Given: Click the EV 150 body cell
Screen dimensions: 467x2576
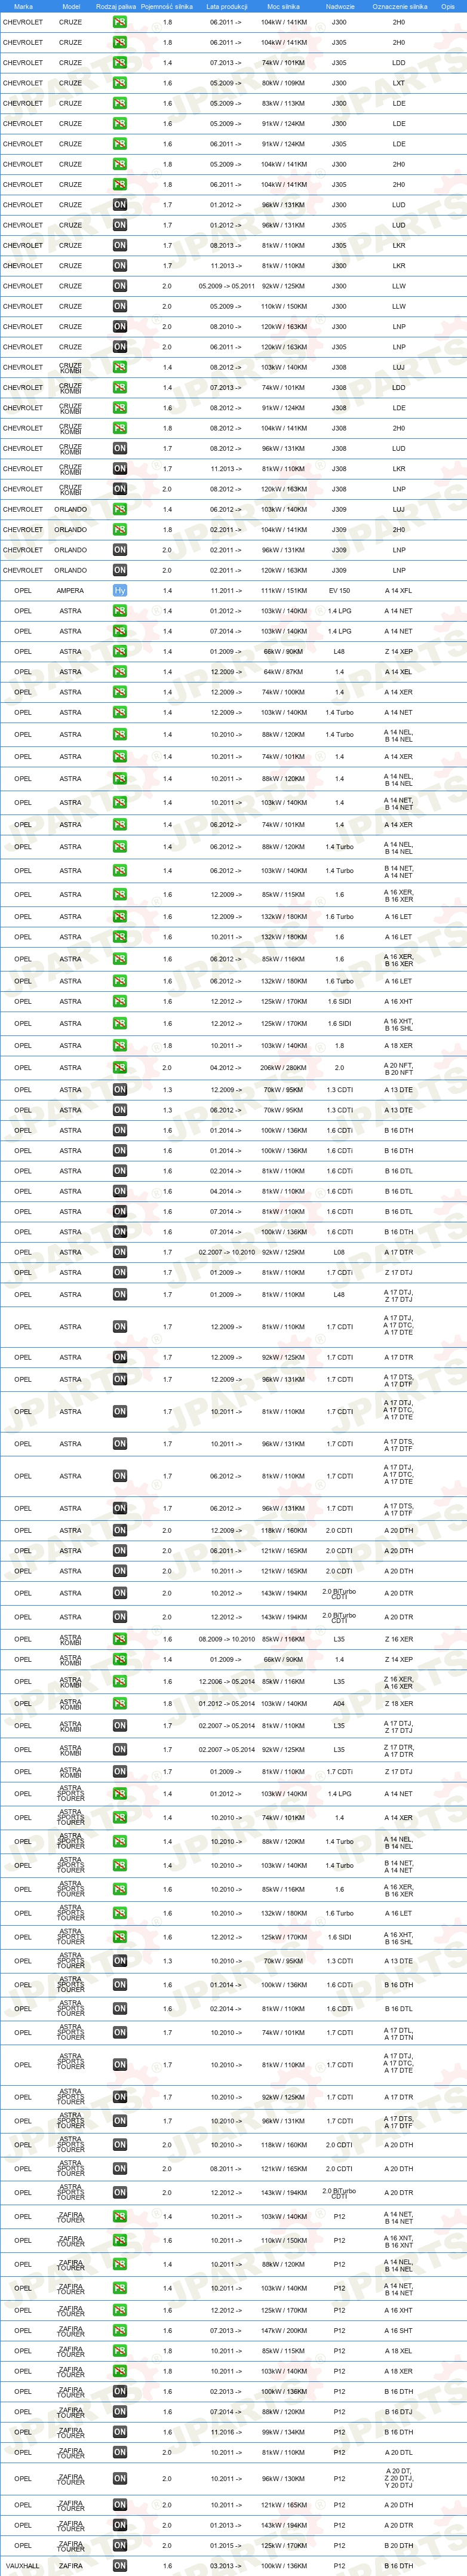Looking at the screenshot, I should [339, 591].
